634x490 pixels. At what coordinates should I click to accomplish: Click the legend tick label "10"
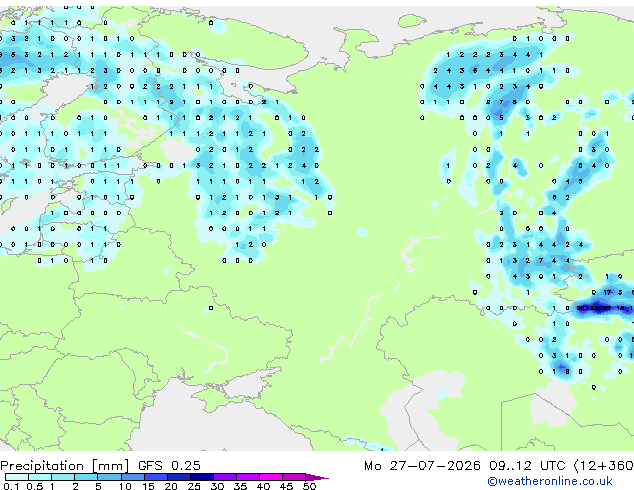coord(125,486)
